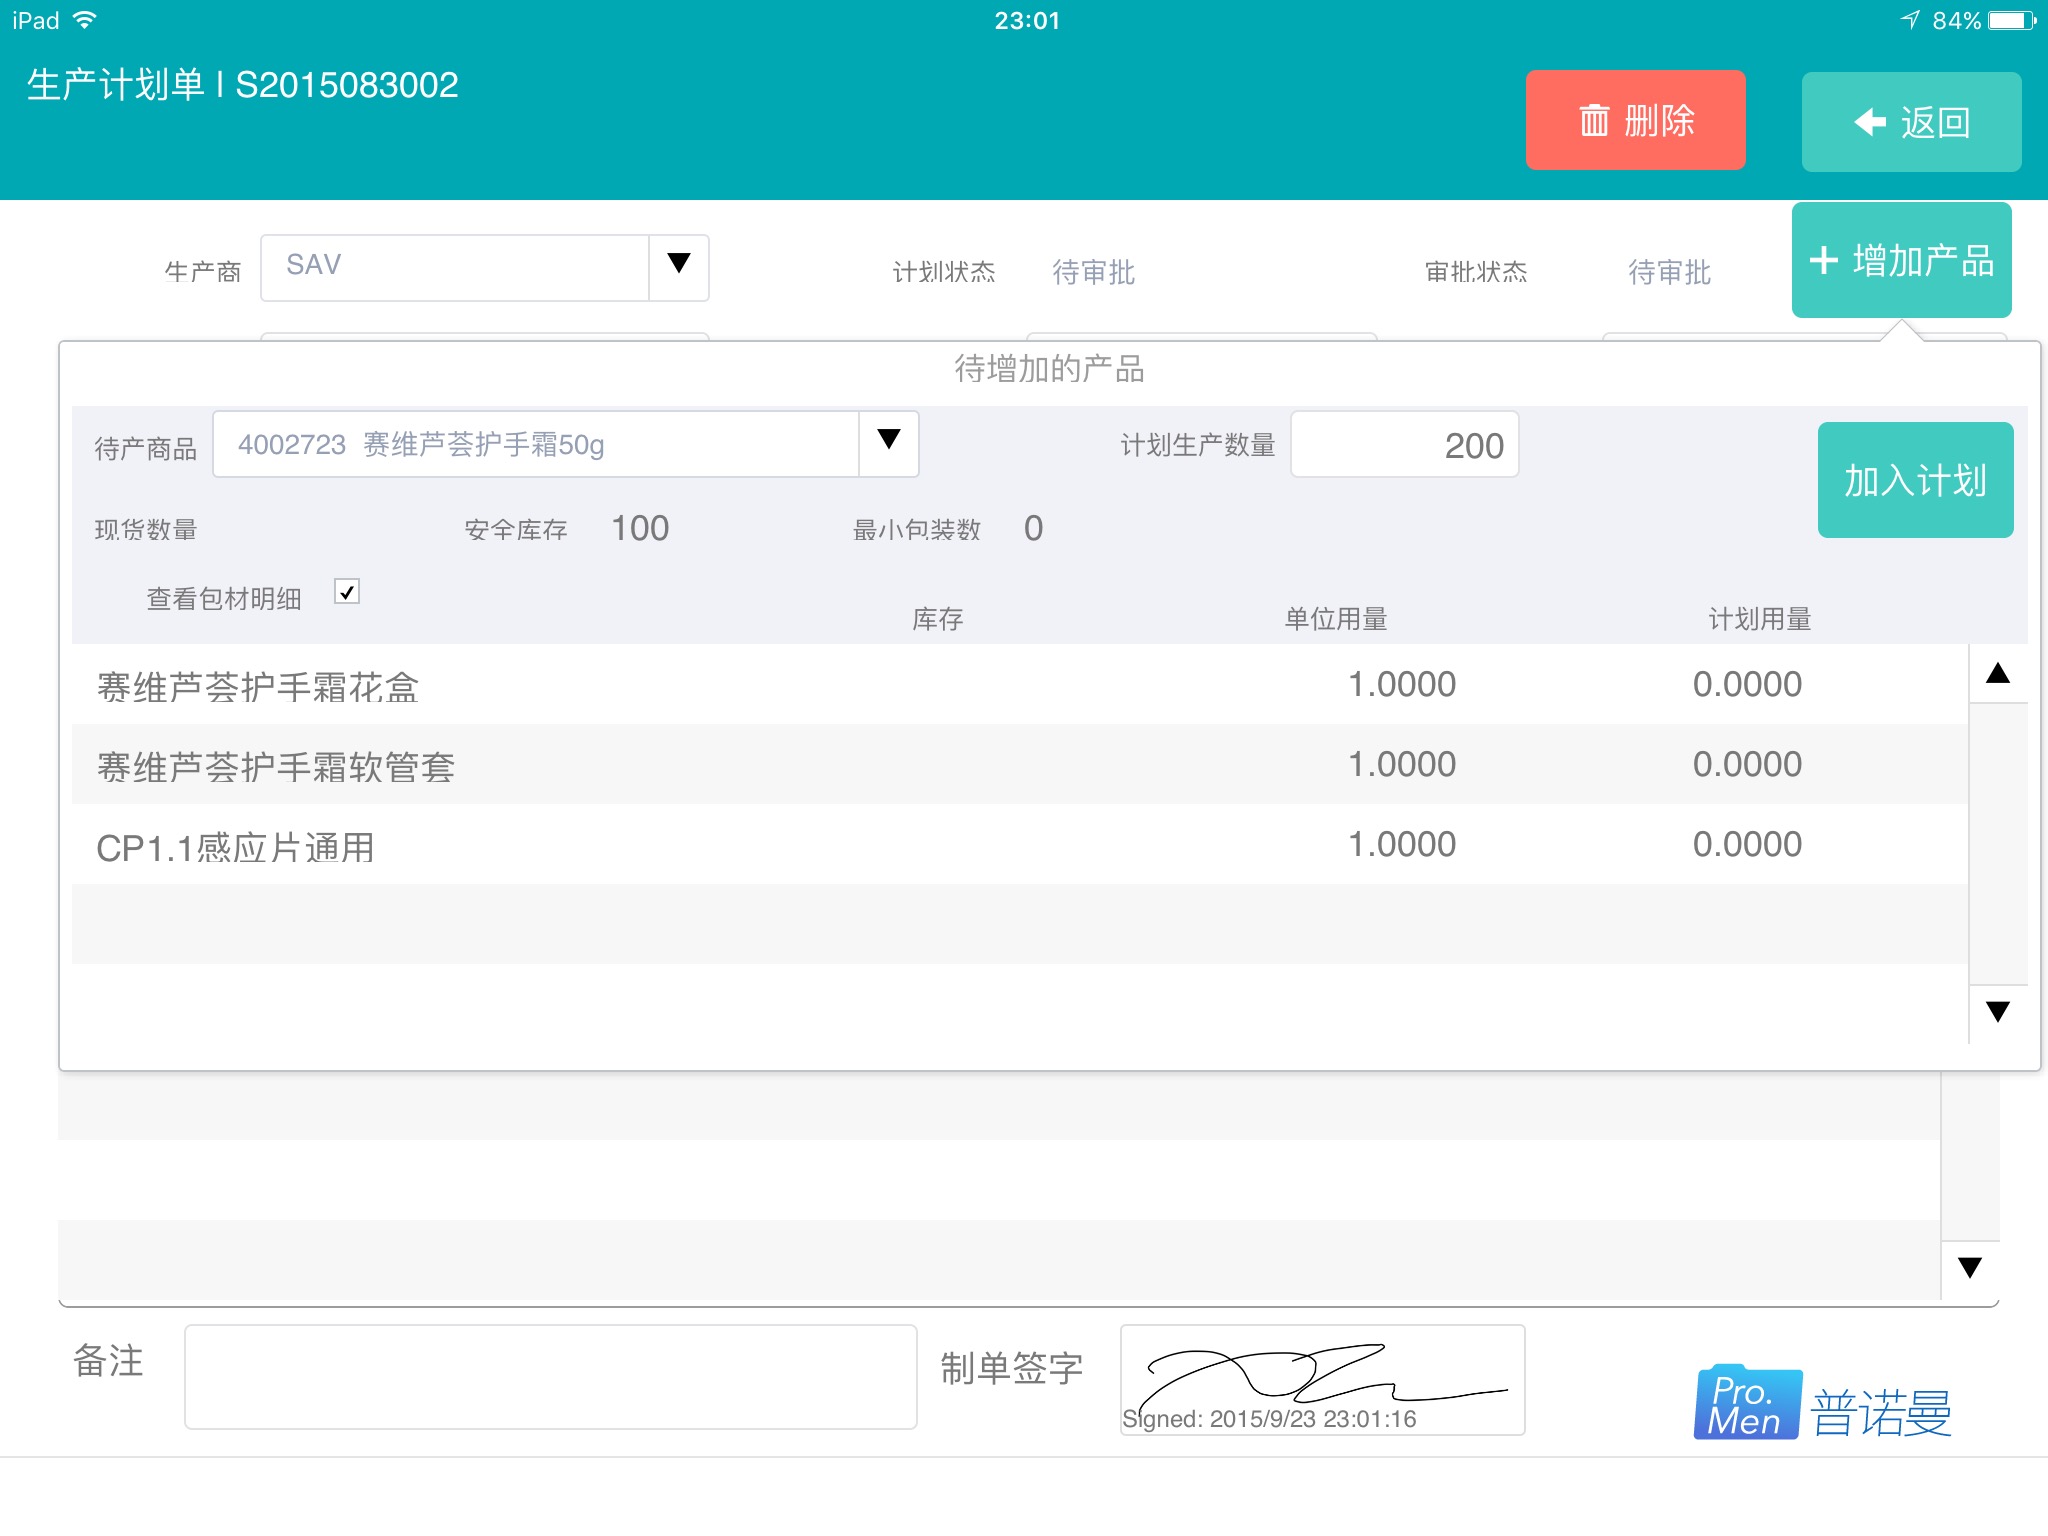Select row 赛维芦荟护手霜软管套

[1020, 764]
